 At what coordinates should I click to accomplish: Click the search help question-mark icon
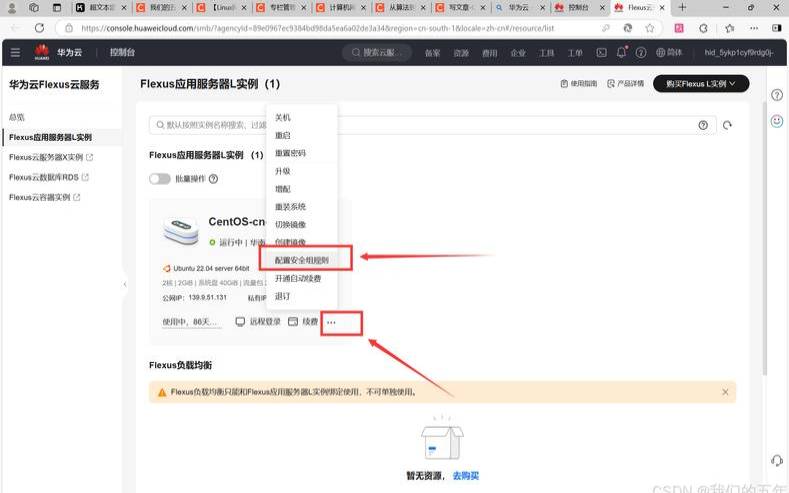pyautogui.click(x=703, y=125)
